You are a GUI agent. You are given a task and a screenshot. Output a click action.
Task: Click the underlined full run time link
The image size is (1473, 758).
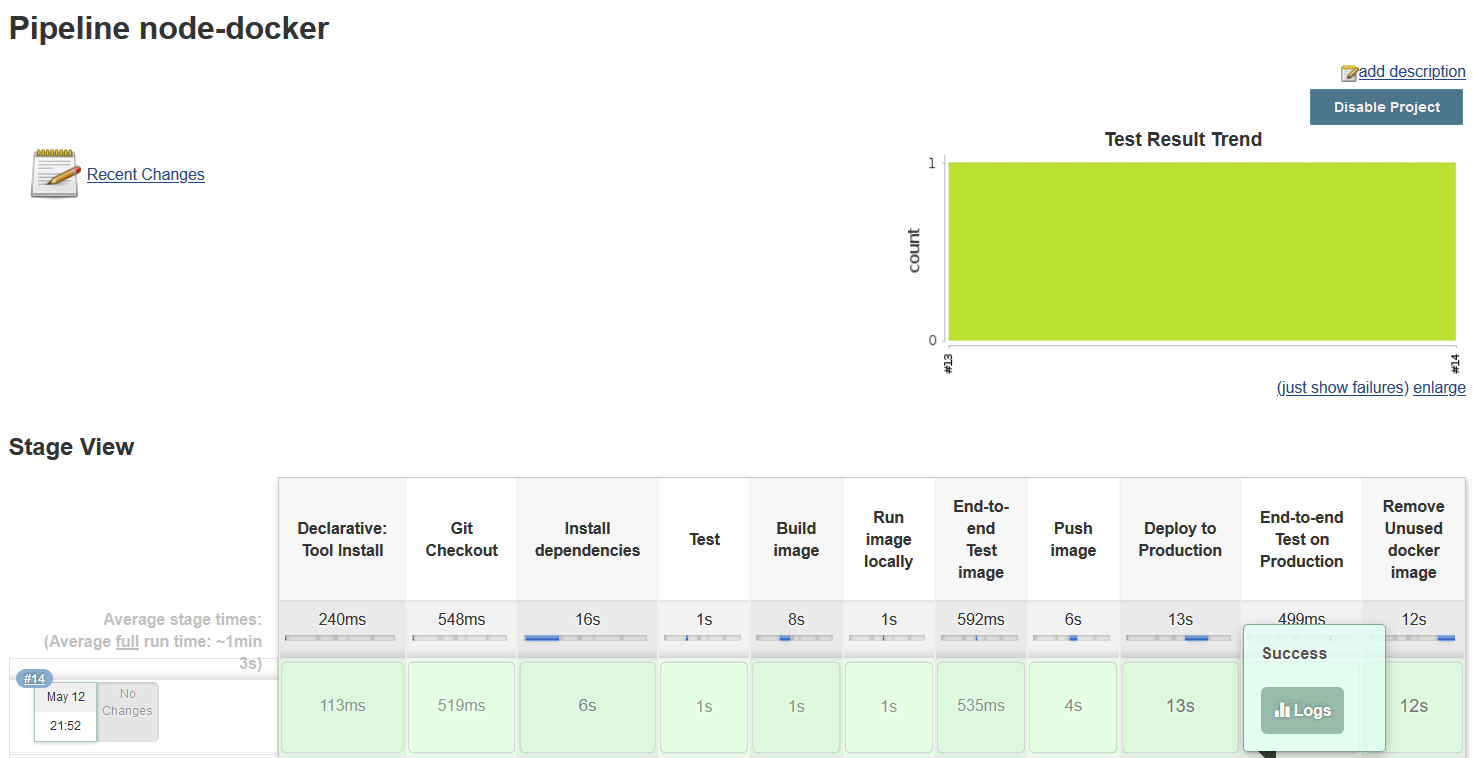pyautogui.click(x=125, y=641)
